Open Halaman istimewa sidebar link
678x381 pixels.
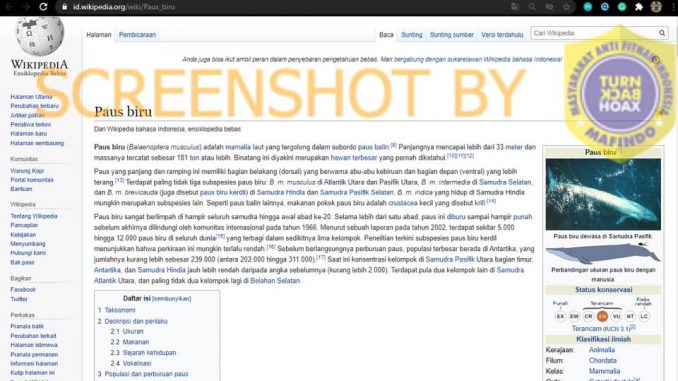[34, 345]
